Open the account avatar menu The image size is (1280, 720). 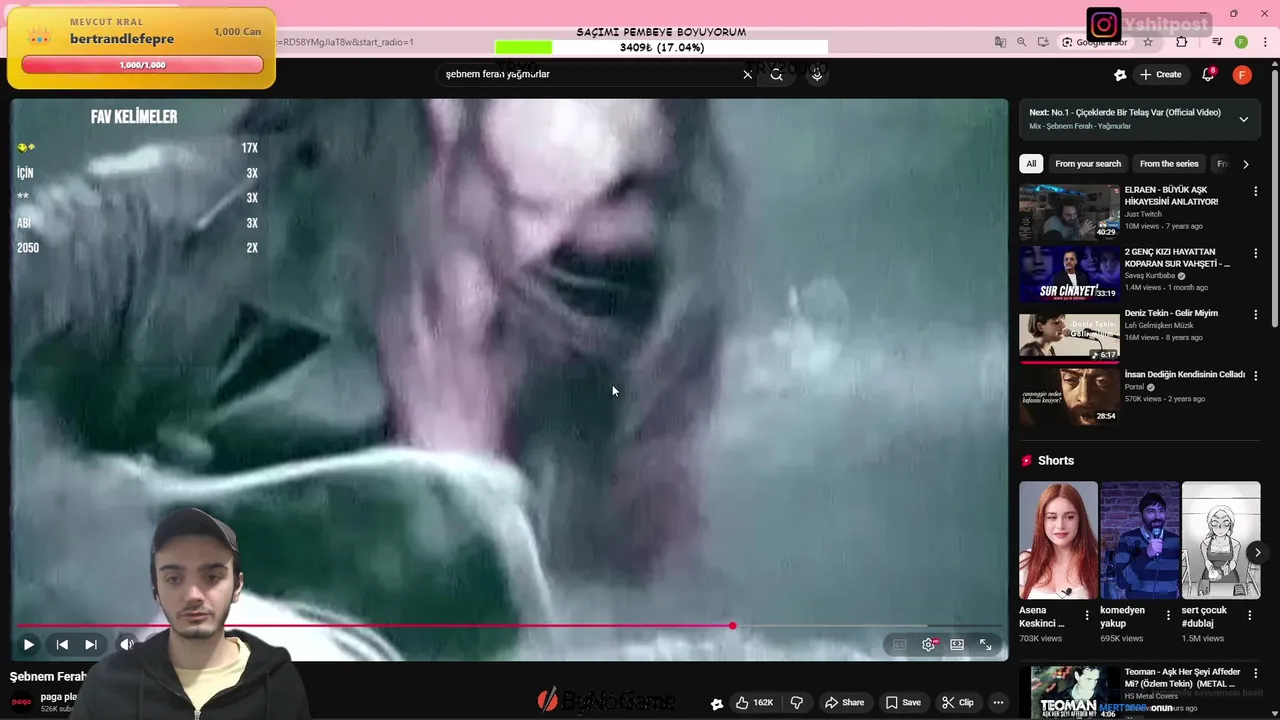coord(1242,75)
